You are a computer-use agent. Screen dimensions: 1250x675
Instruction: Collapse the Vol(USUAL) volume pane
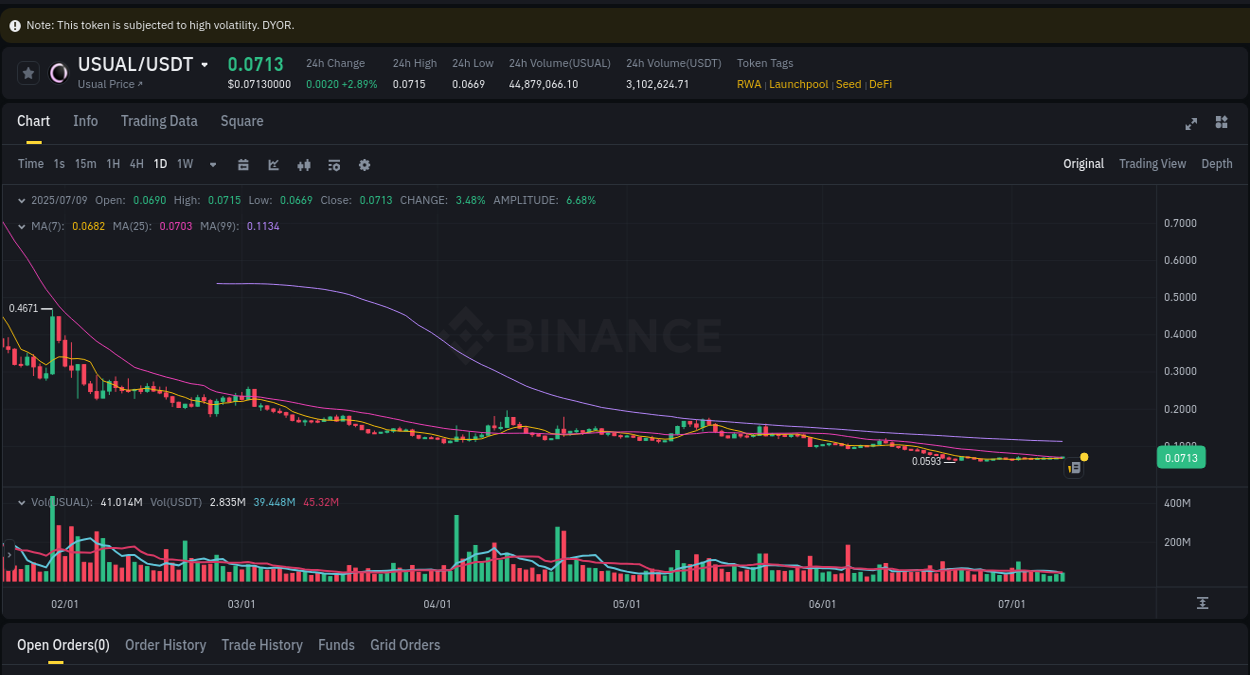[x=21, y=501]
